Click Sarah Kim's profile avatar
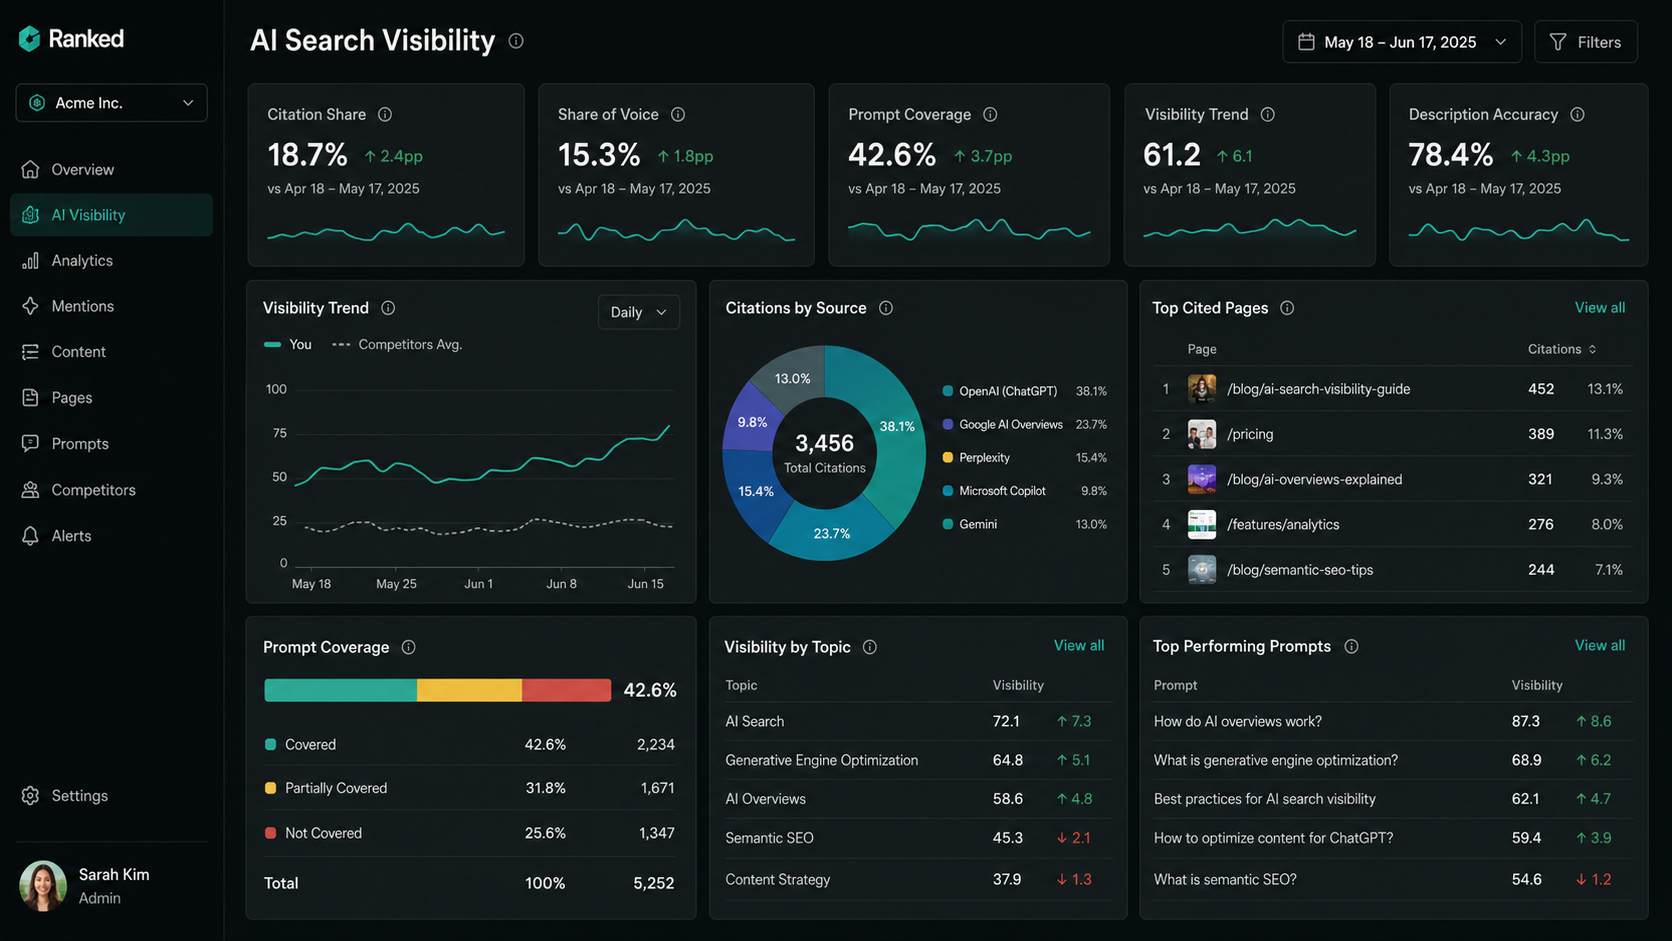Viewport: 1672px width, 941px height. [43, 886]
